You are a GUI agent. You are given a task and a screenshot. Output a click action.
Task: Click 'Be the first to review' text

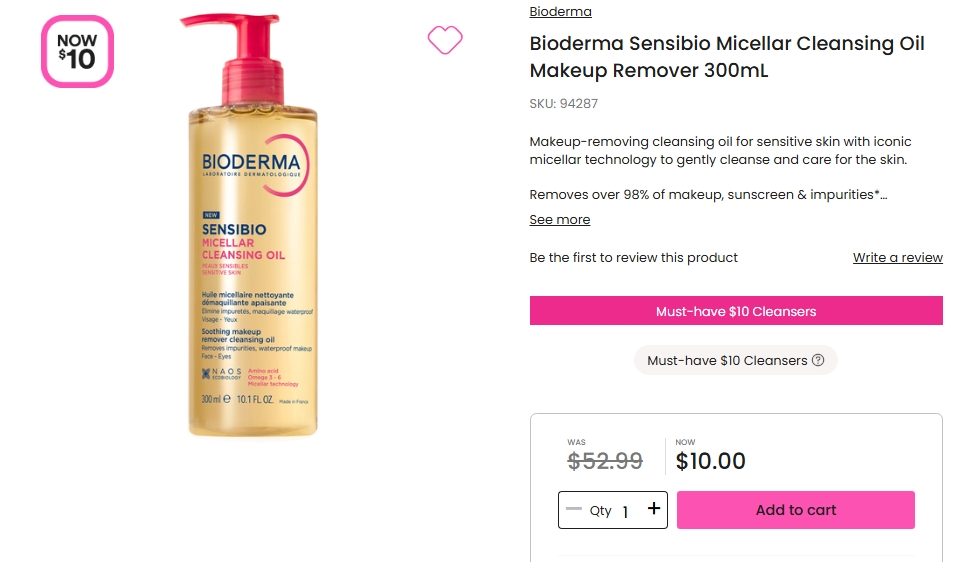[x=633, y=258]
